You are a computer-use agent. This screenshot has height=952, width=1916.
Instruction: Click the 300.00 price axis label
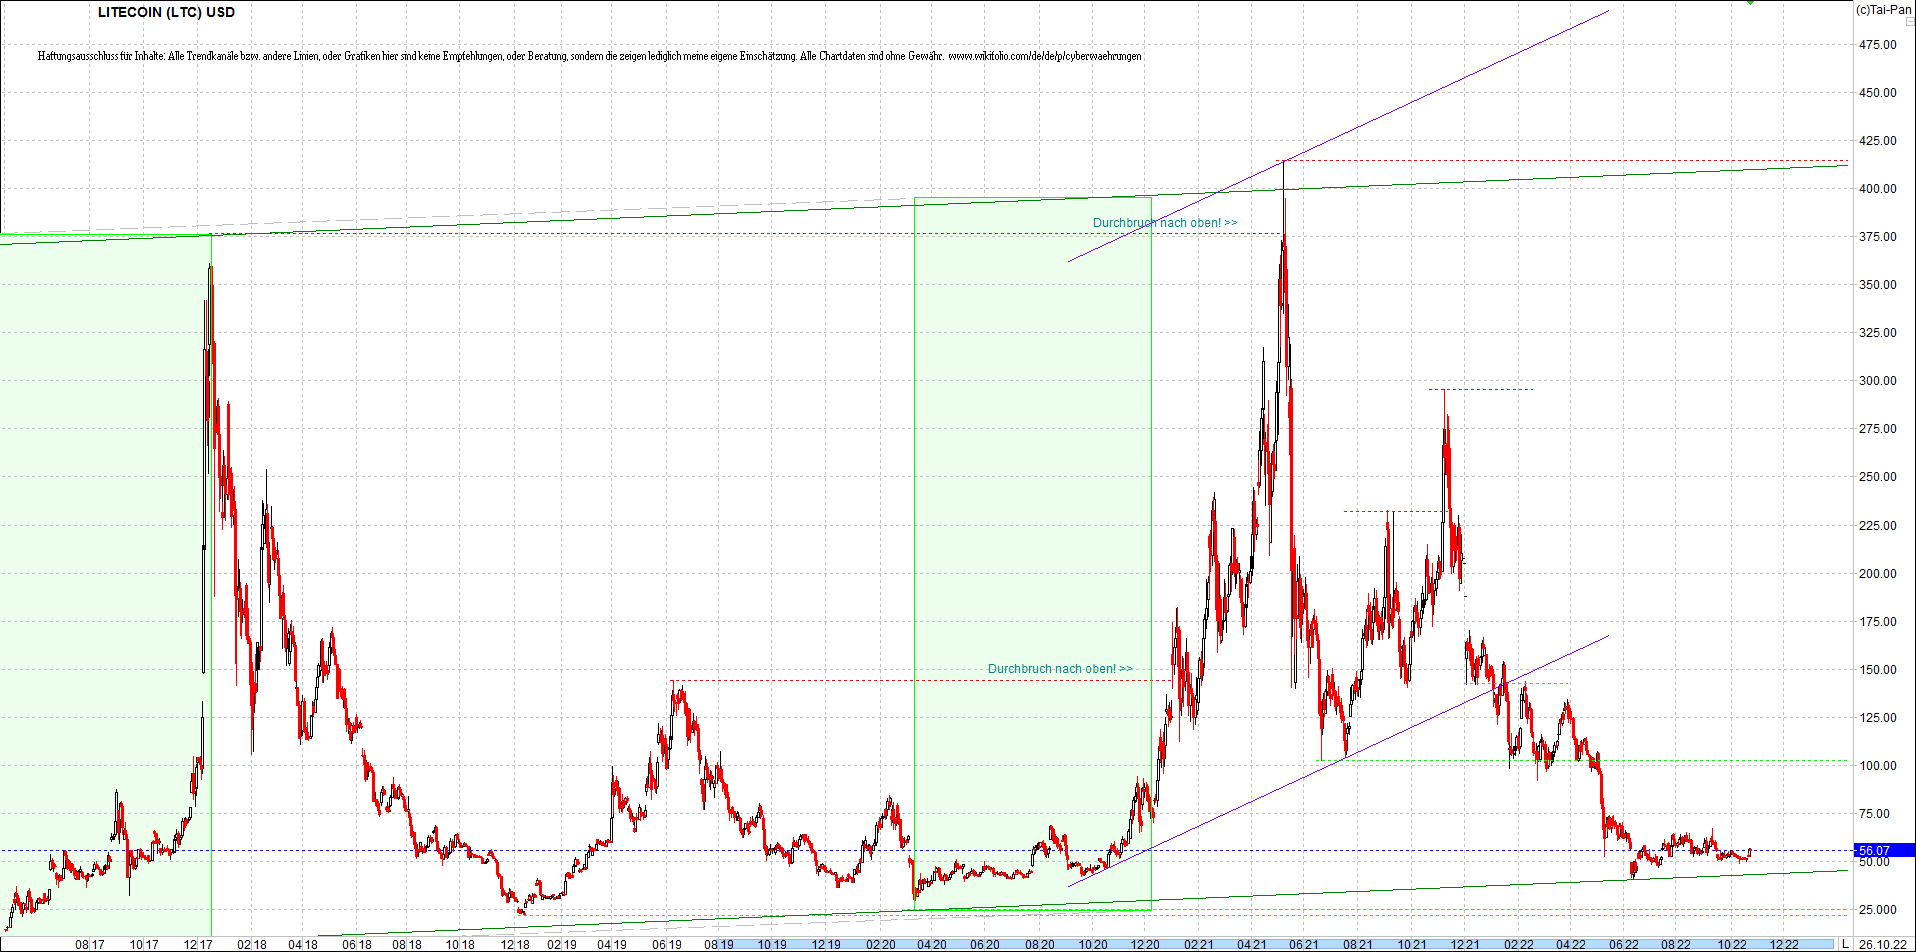[1877, 380]
